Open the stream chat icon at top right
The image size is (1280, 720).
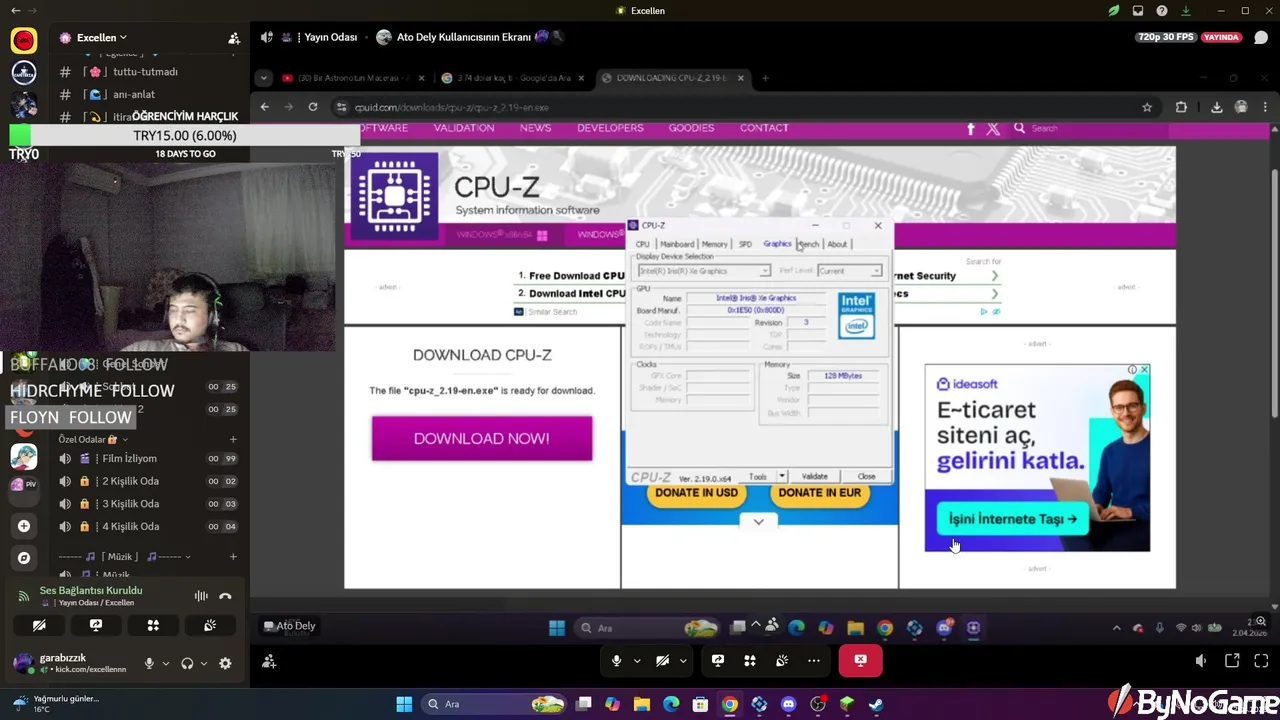tap(1261, 38)
